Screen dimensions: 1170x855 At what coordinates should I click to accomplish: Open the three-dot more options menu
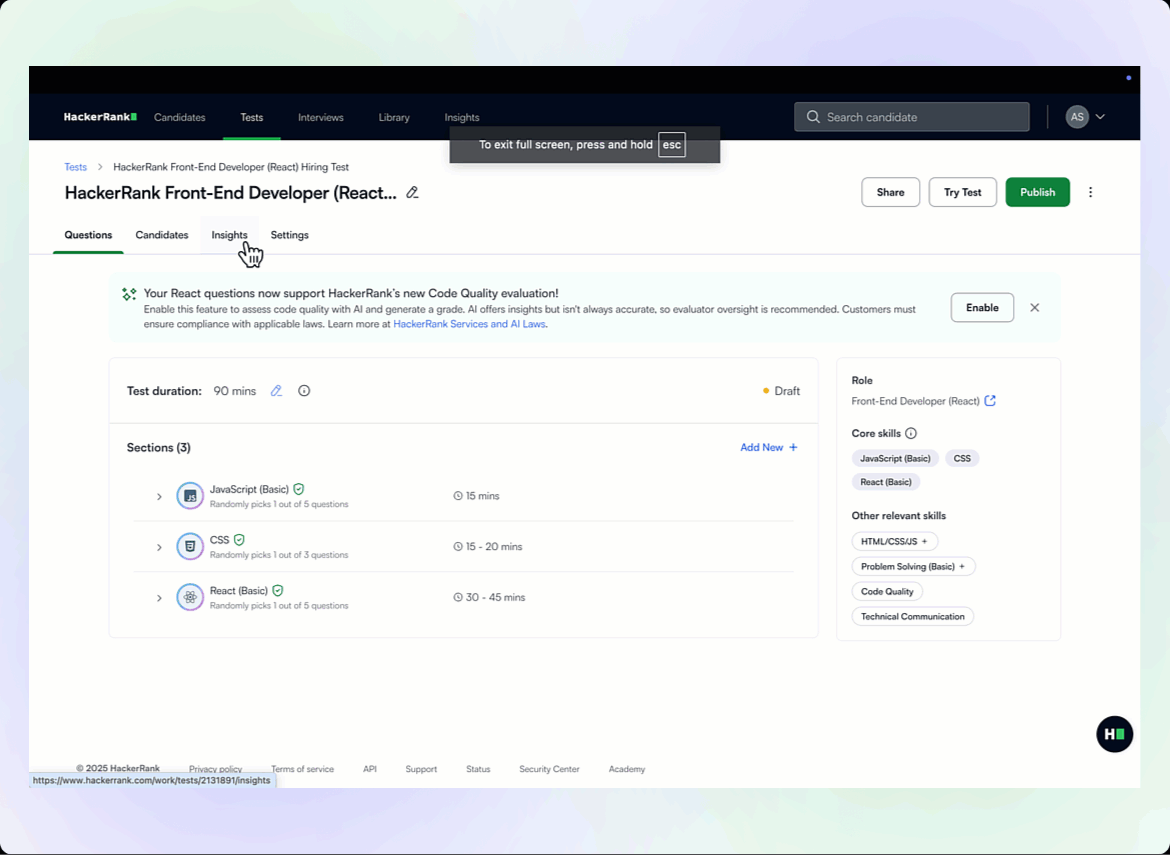click(1090, 192)
